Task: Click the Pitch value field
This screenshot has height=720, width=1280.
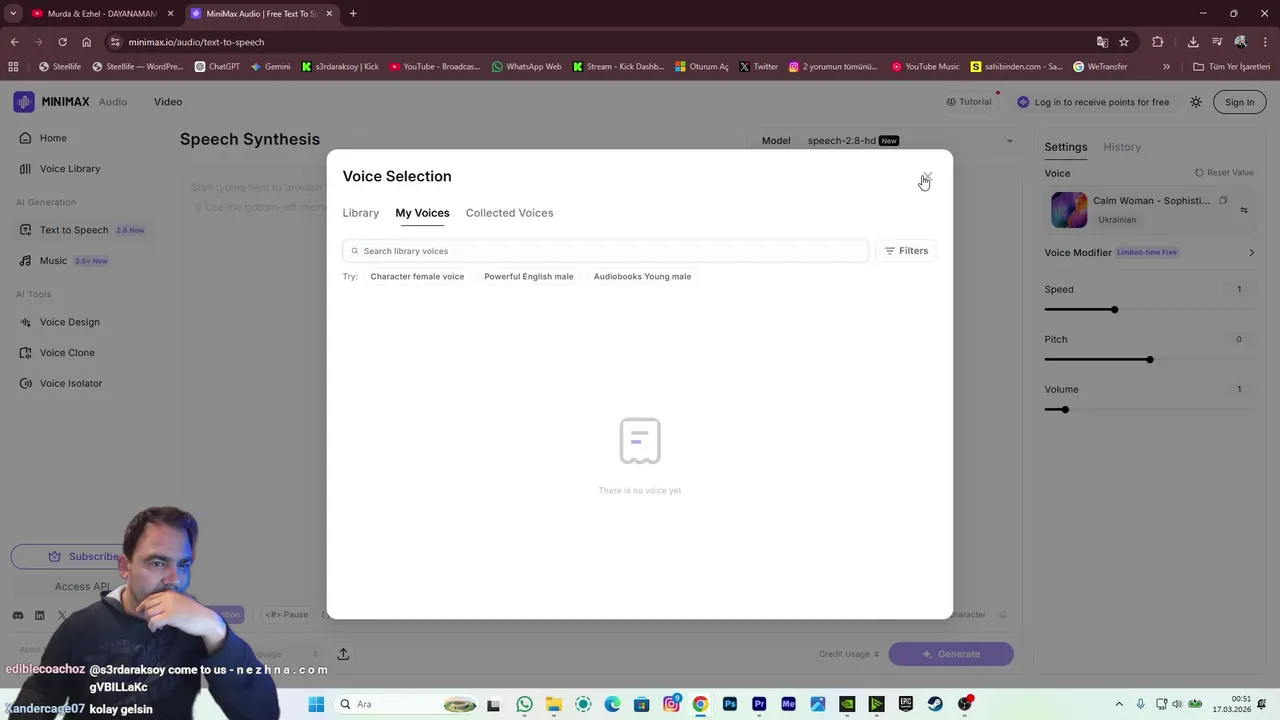Action: tap(1239, 340)
